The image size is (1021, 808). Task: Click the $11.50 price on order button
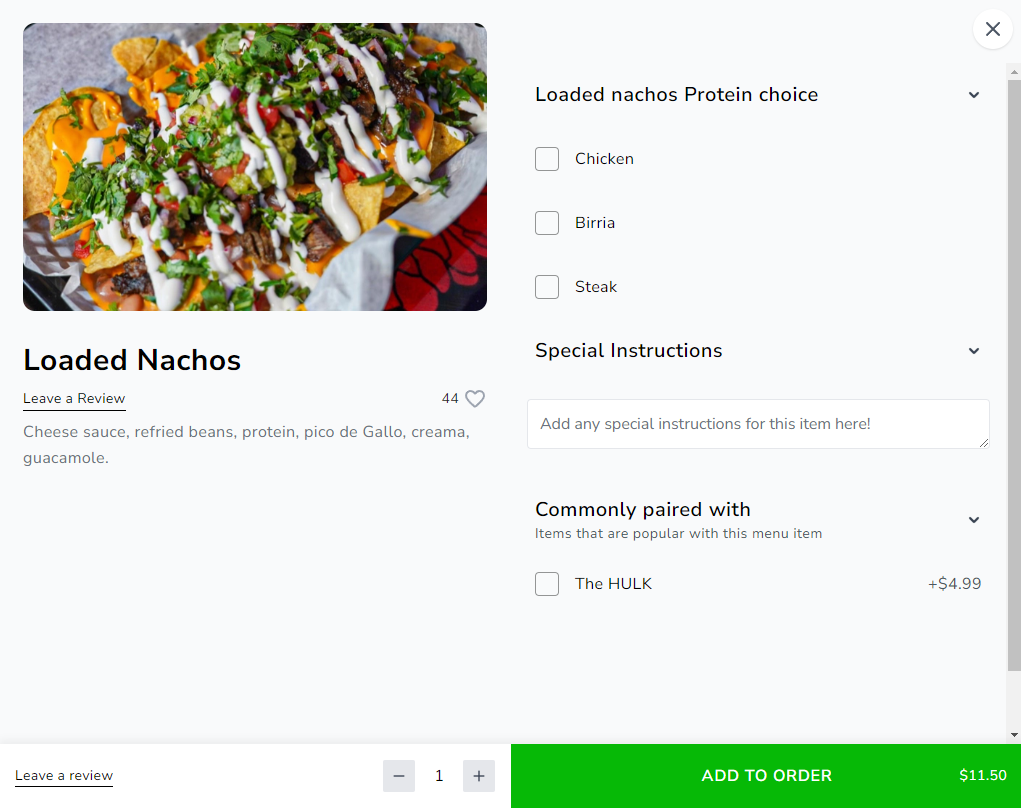[x=983, y=775]
